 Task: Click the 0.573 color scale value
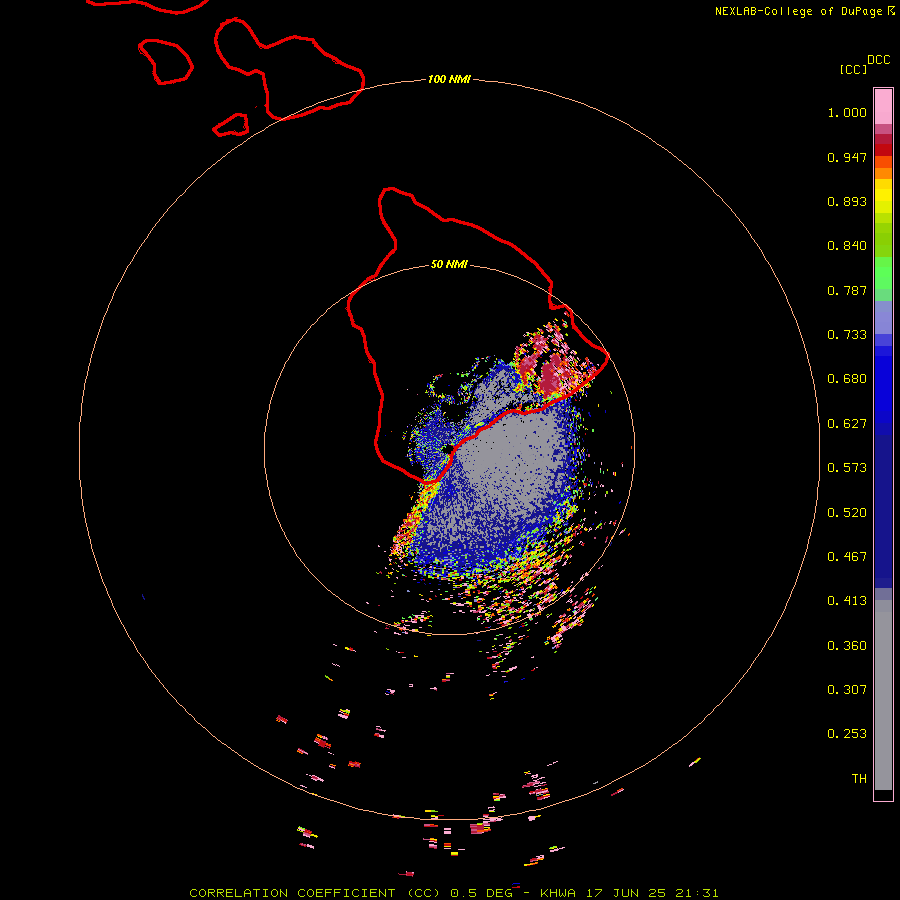847,468
